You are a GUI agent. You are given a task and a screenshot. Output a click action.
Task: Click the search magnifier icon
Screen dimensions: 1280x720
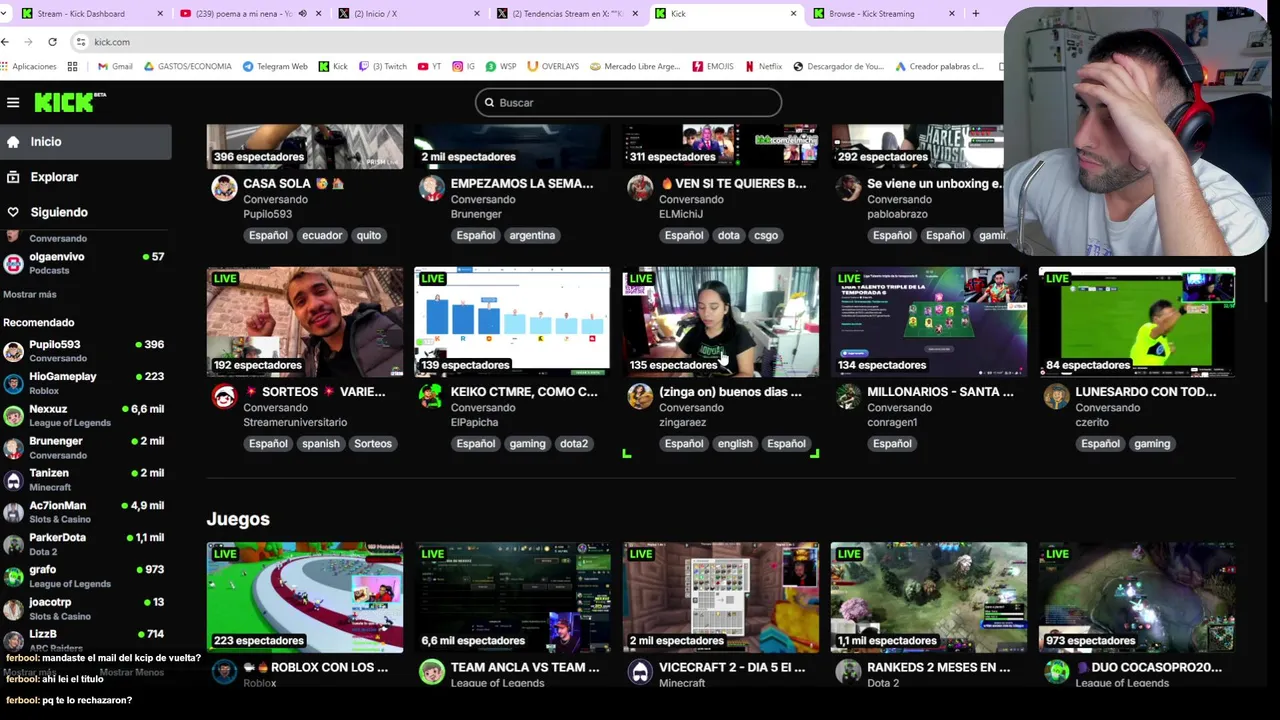(x=489, y=102)
